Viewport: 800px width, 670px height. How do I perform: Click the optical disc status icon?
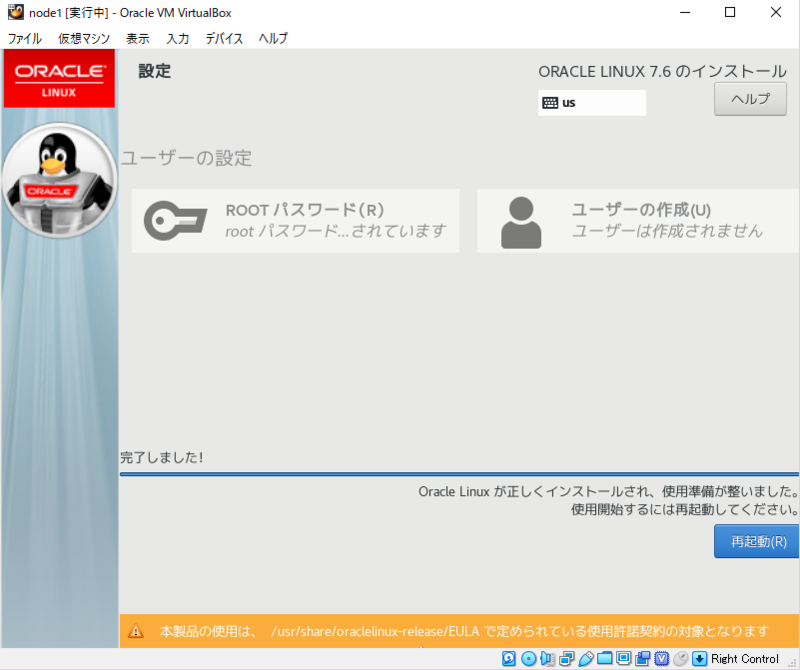point(529,659)
